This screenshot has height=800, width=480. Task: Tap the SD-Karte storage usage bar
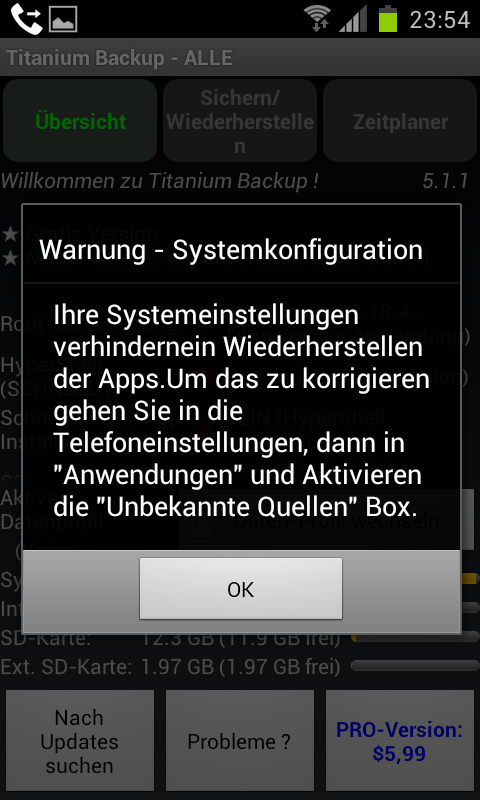(415, 638)
